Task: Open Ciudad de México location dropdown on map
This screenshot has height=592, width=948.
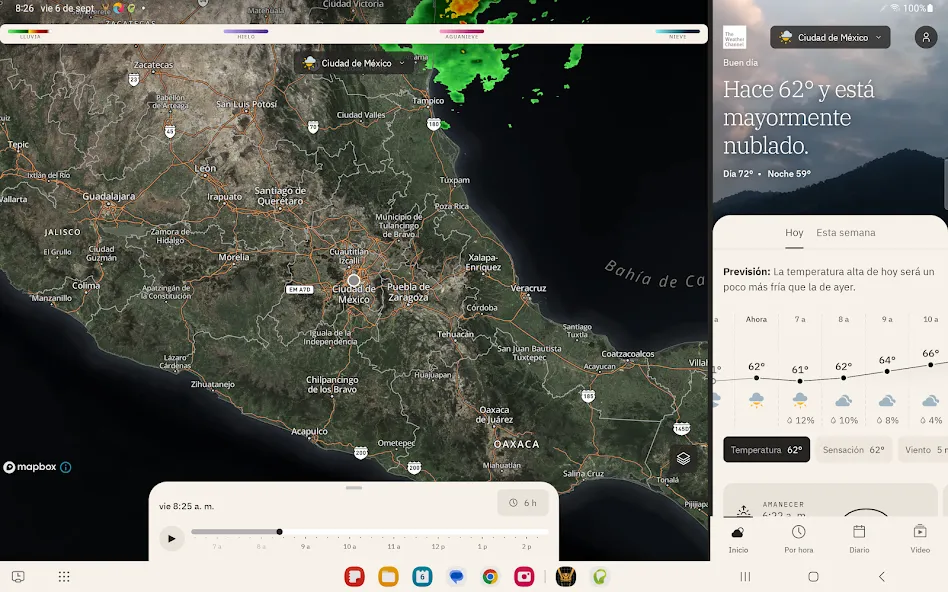Action: pos(354,63)
